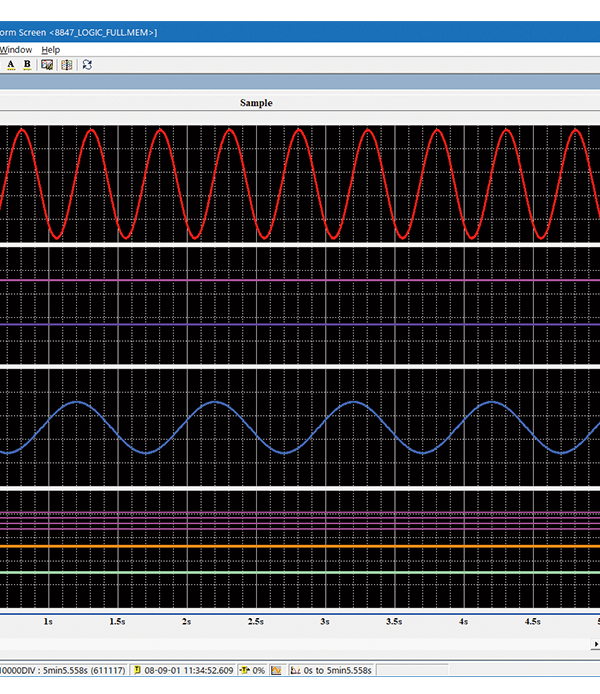Click the '0%' status bar value

pyautogui.click(x=258, y=670)
